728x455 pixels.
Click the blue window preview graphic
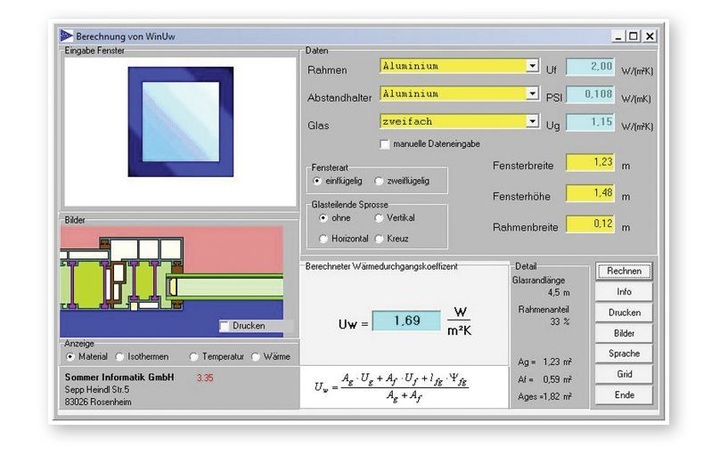[x=181, y=122]
